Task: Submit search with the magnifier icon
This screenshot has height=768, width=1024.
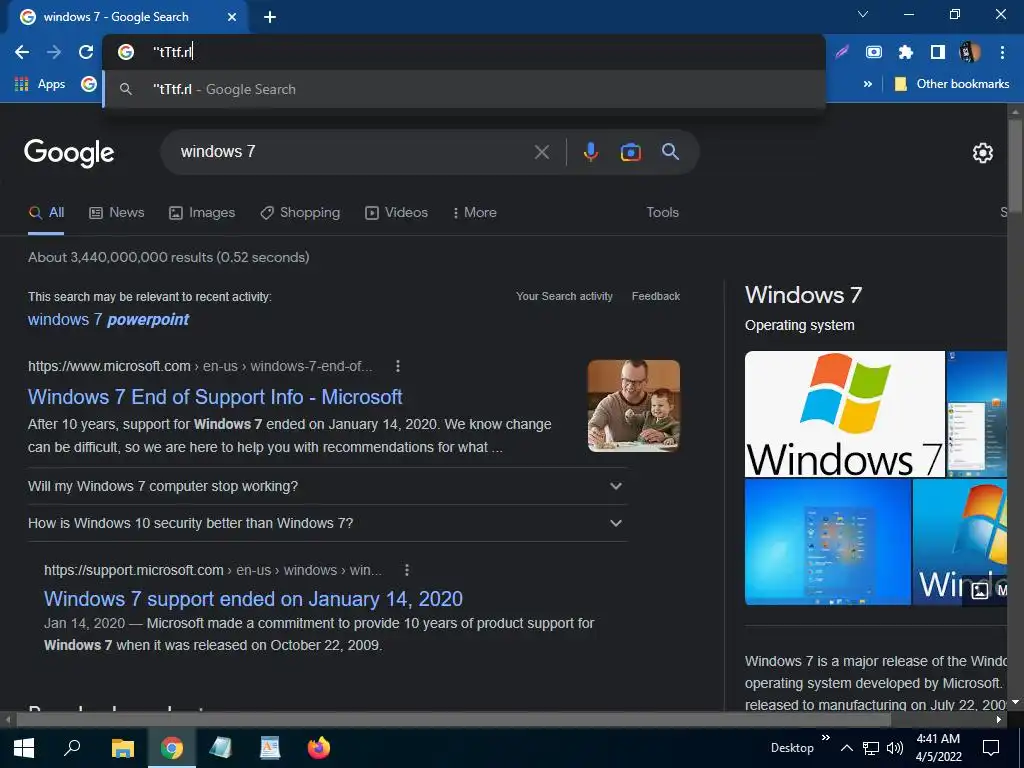Action: pyautogui.click(x=671, y=152)
